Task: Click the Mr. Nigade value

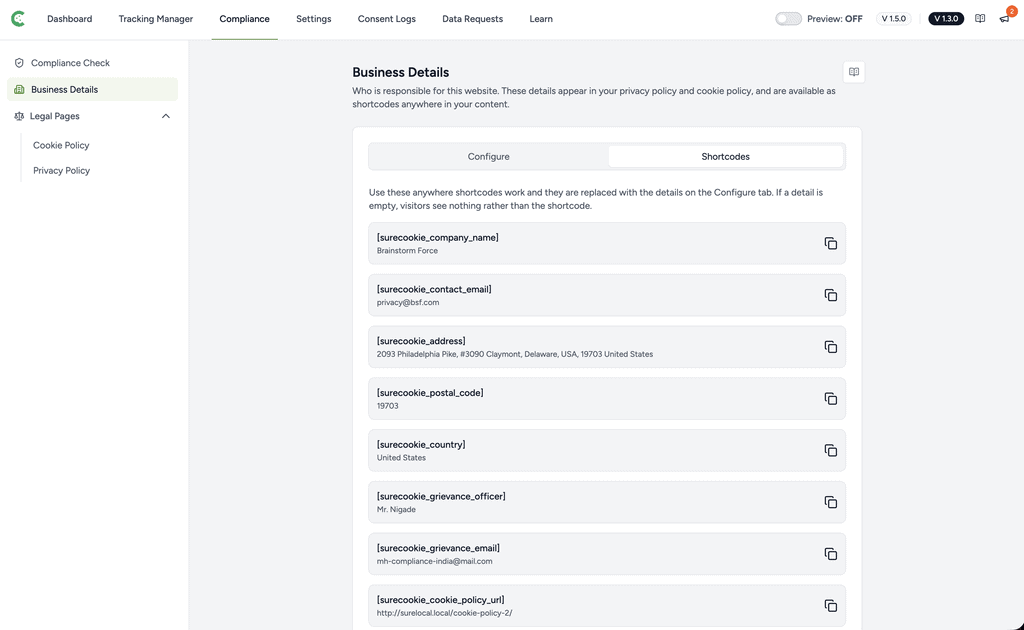Action: point(396,509)
